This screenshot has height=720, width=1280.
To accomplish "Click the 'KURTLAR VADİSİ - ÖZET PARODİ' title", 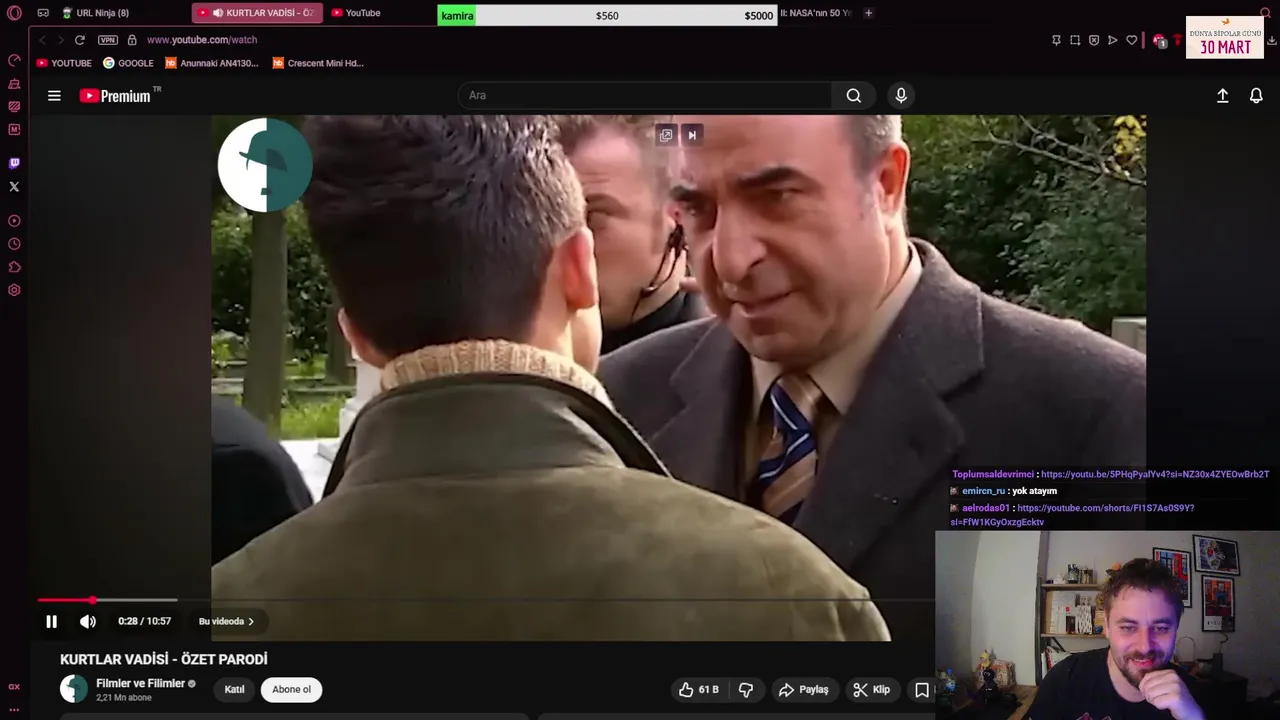I will [164, 659].
